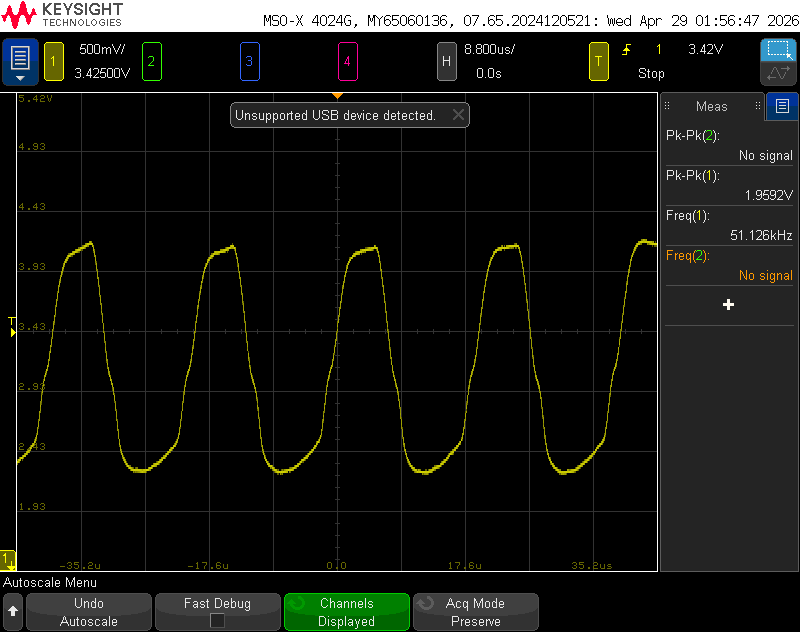Image resolution: width=800 pixels, height=632 pixels.
Task: Open the main menu blue list icon
Action: tap(20, 61)
